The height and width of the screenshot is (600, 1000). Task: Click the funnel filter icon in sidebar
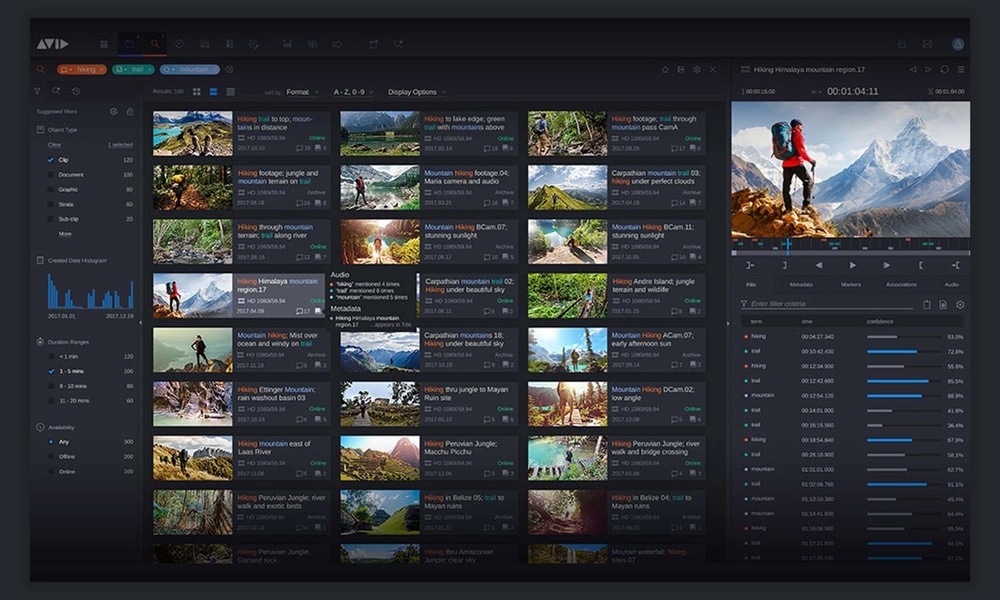pos(38,91)
